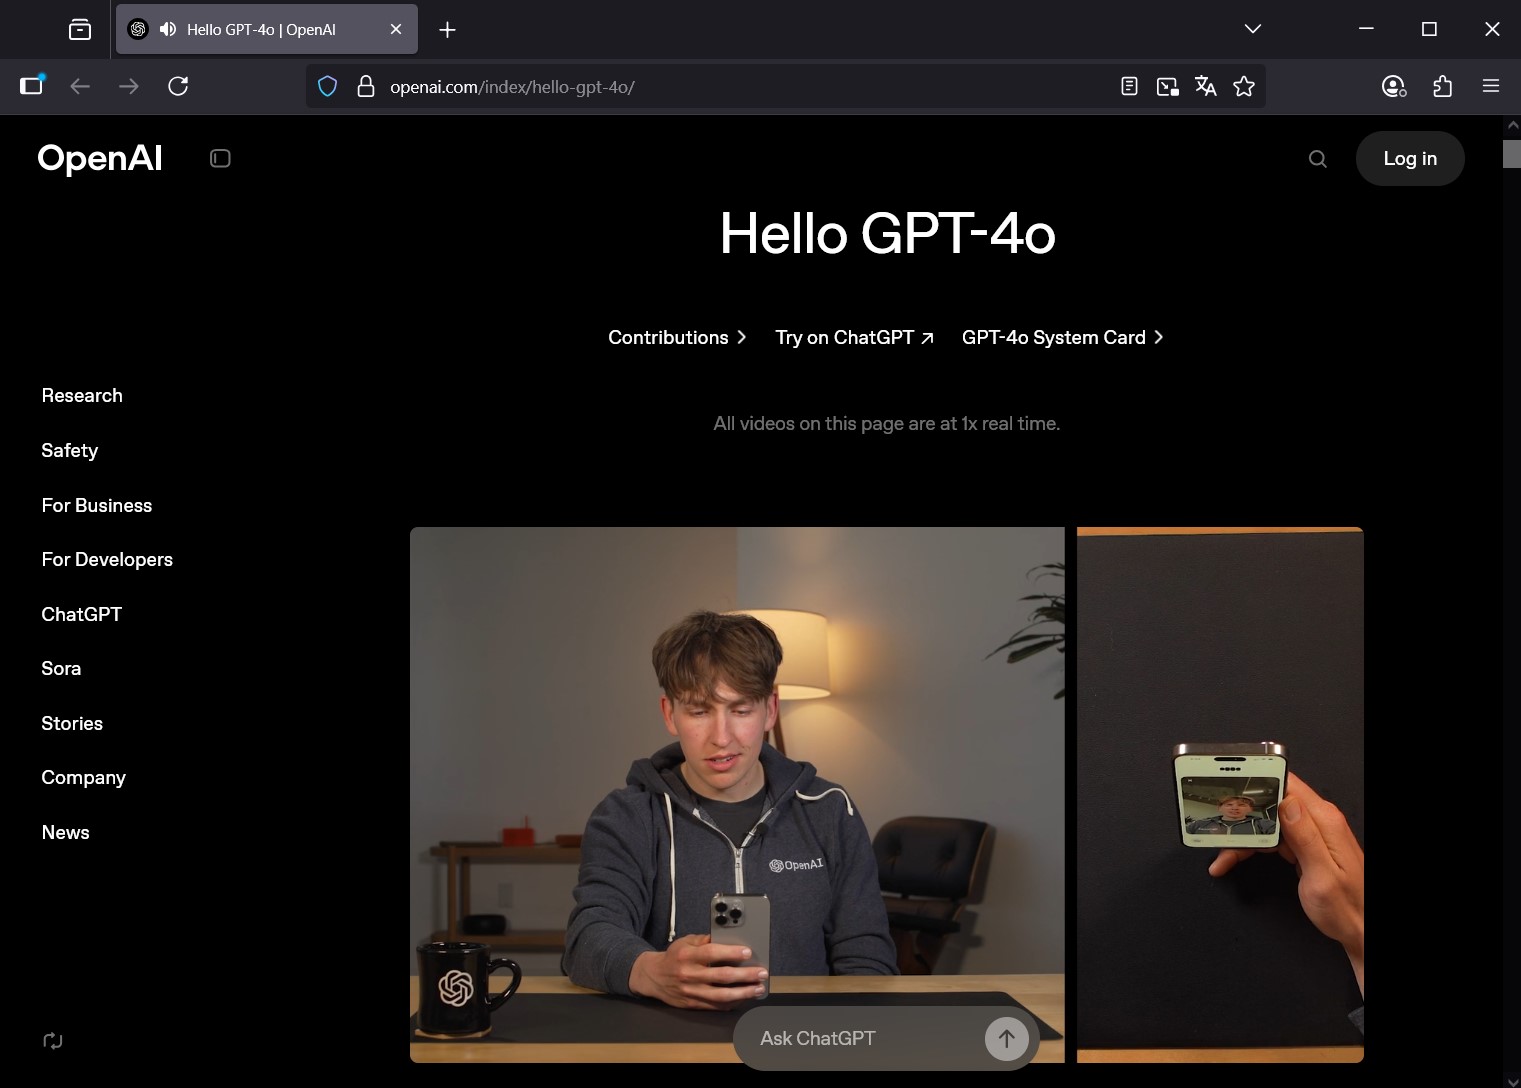Close the Hello GPT-4o tab
This screenshot has height=1088, width=1521.
396,30
